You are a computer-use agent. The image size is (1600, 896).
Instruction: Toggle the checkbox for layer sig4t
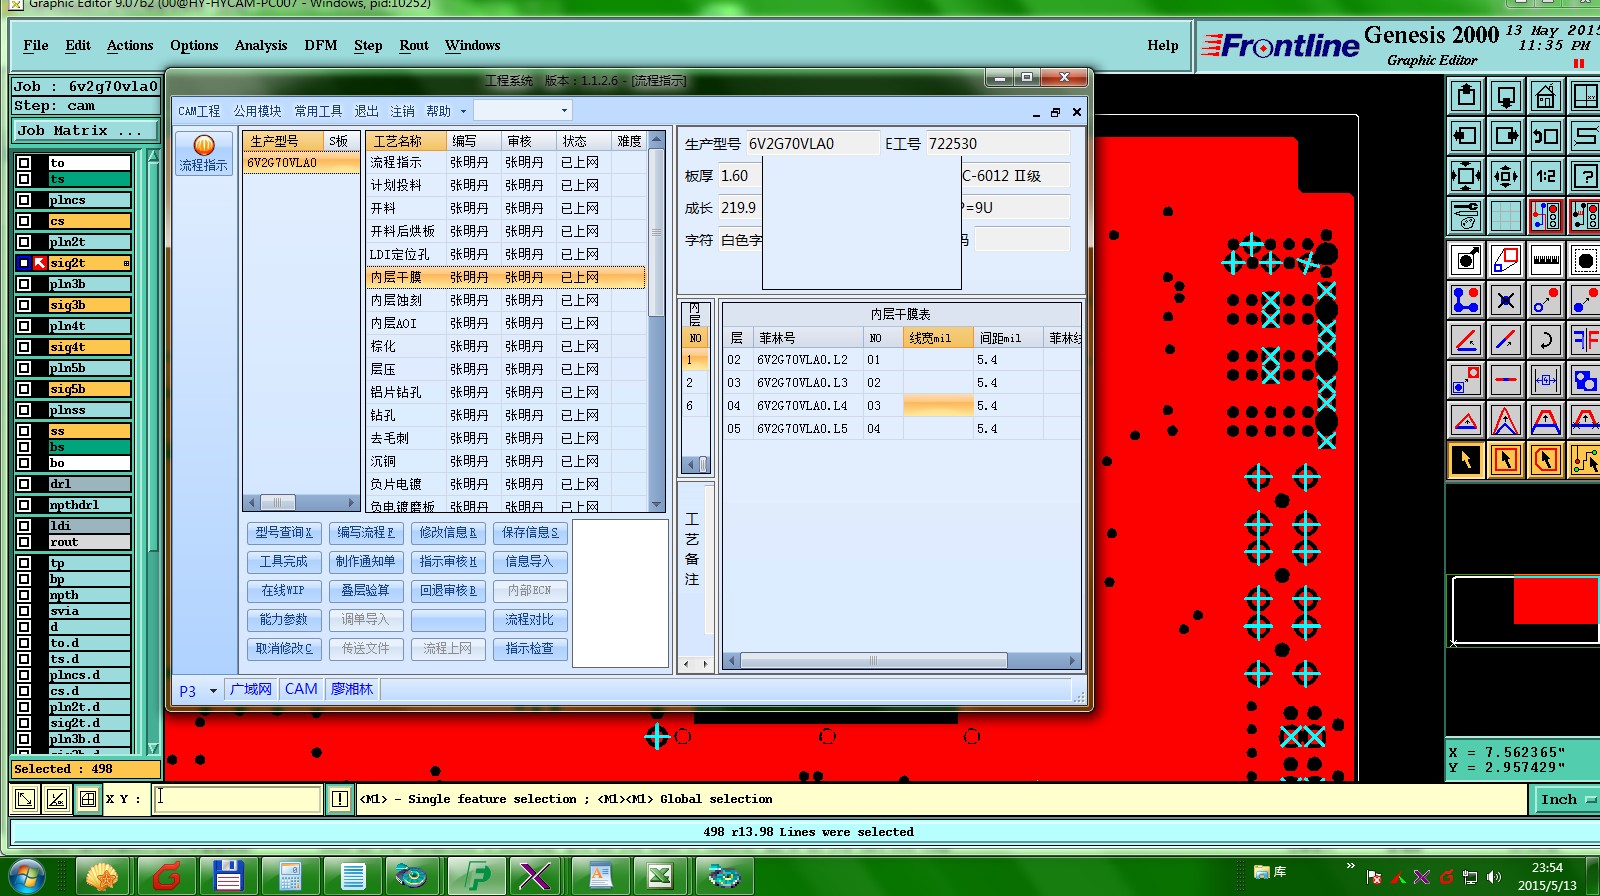point(24,347)
